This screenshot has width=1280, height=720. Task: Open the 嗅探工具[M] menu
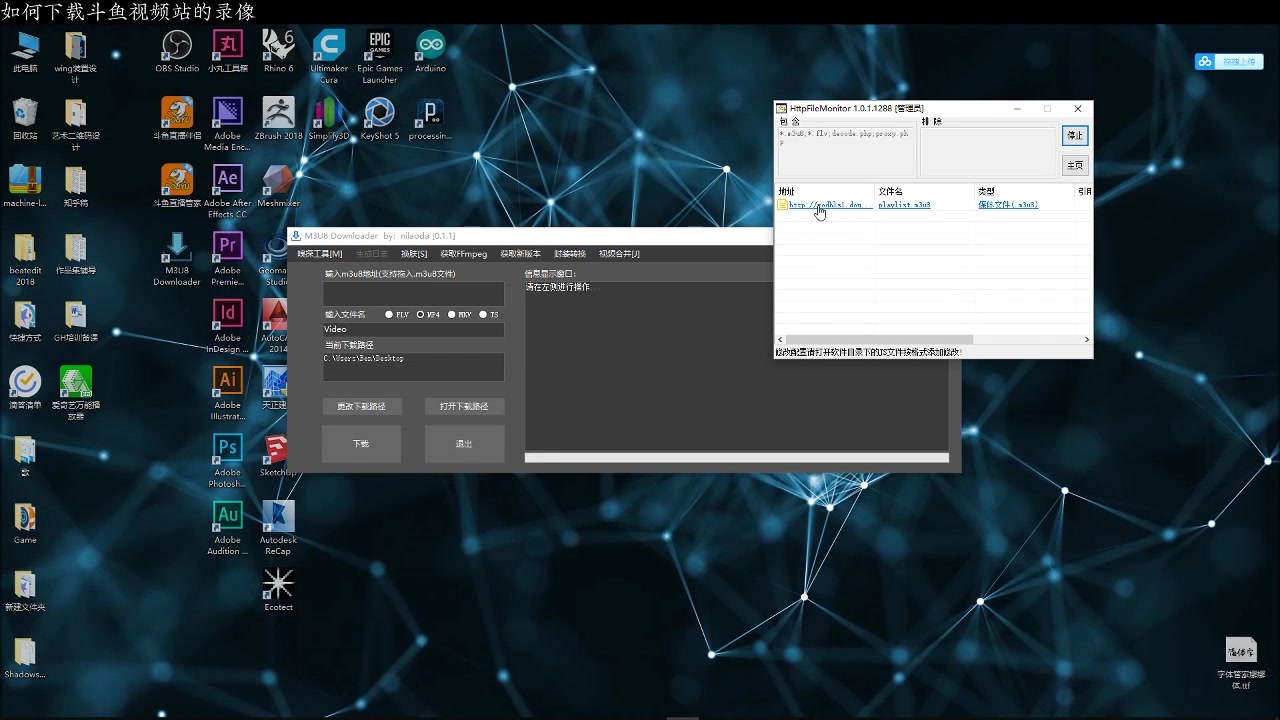pyautogui.click(x=320, y=254)
